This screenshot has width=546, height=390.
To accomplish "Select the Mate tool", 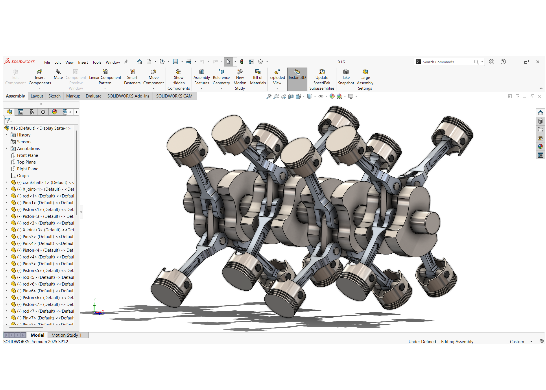I will coord(58,75).
